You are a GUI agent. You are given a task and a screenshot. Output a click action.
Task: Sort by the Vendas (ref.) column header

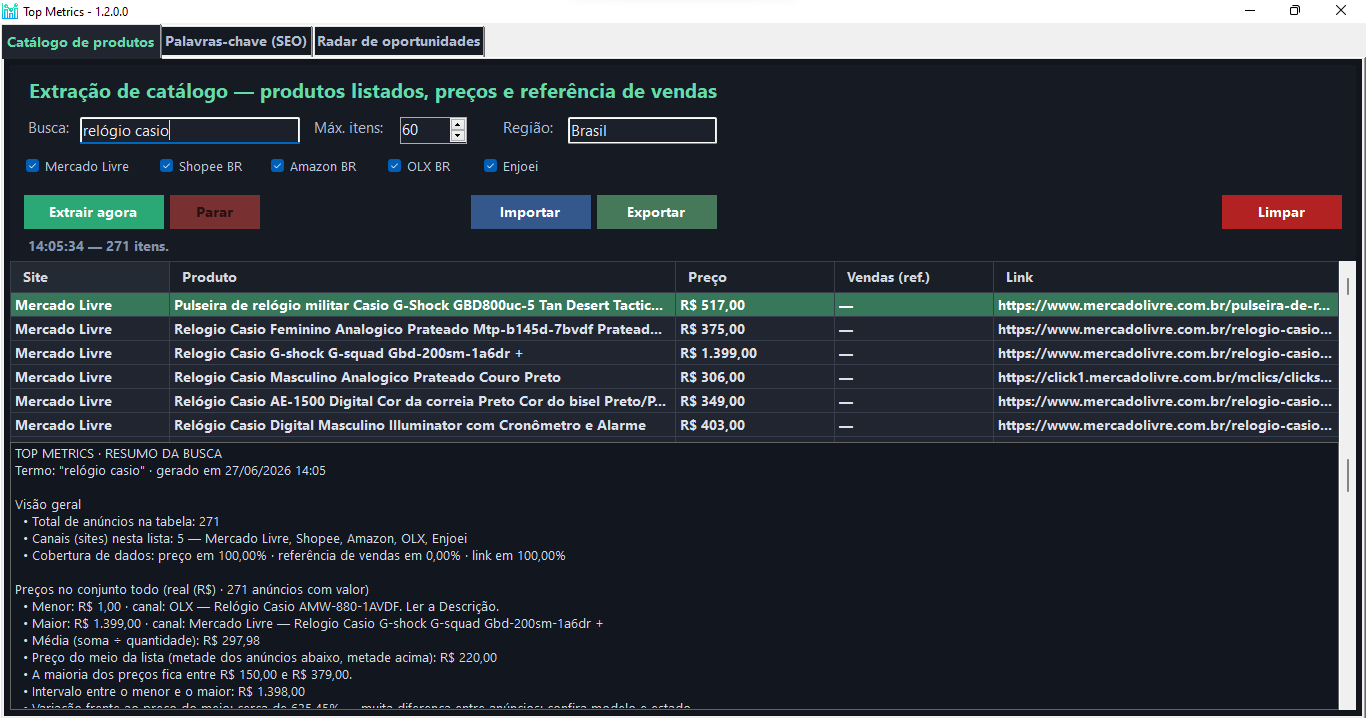click(914, 277)
